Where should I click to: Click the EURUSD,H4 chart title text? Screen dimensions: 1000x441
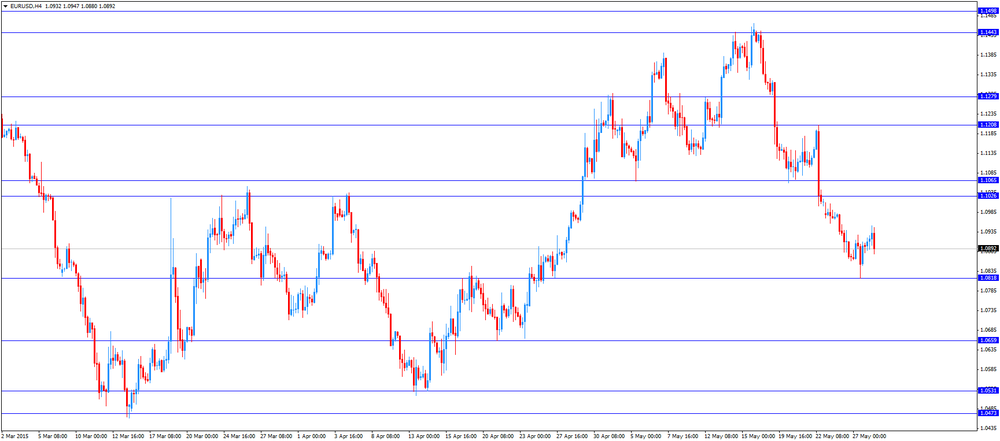(26, 6)
